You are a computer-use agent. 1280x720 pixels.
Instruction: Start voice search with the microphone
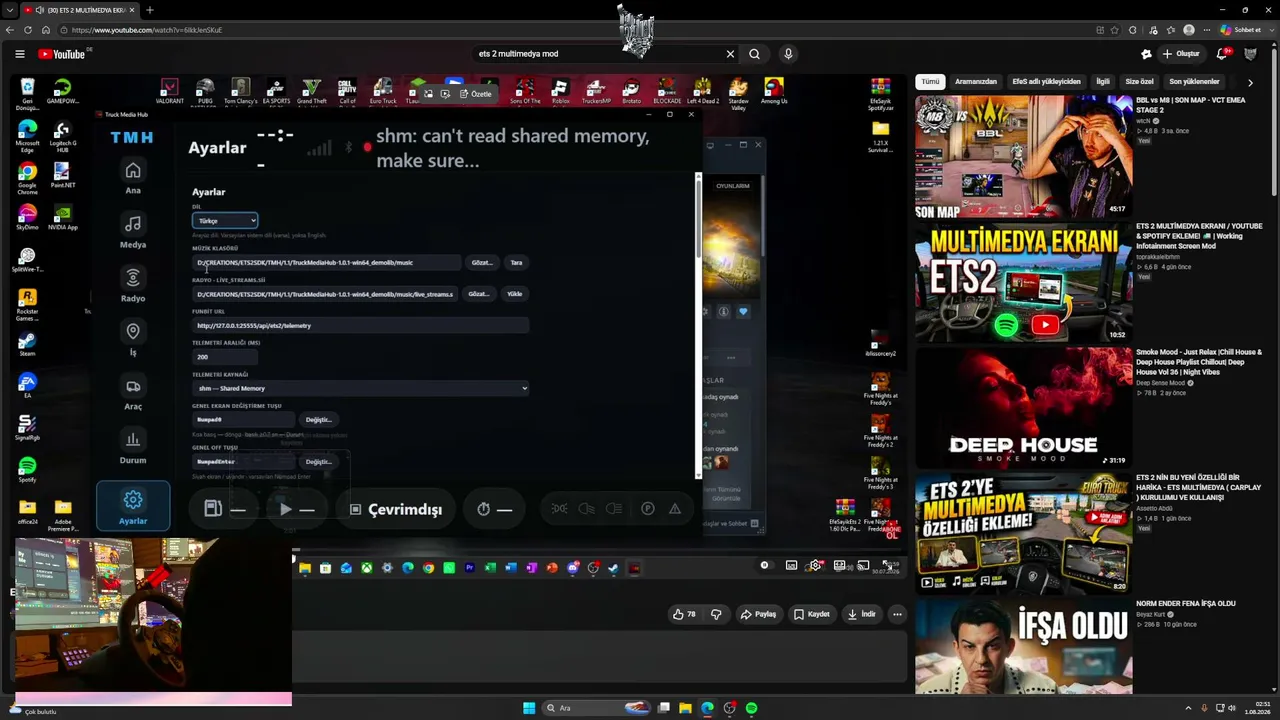point(788,54)
